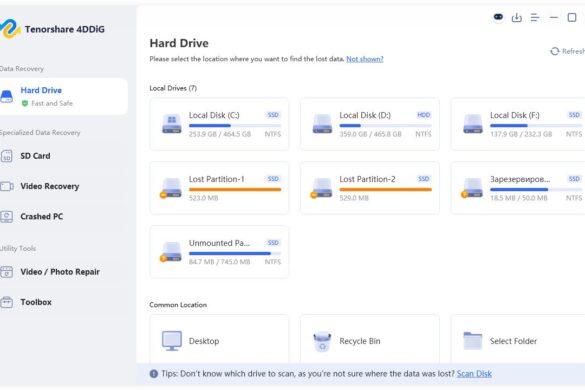Click Lost Partition-1 orange usage bar
The image size is (585, 390).
coord(235,190)
